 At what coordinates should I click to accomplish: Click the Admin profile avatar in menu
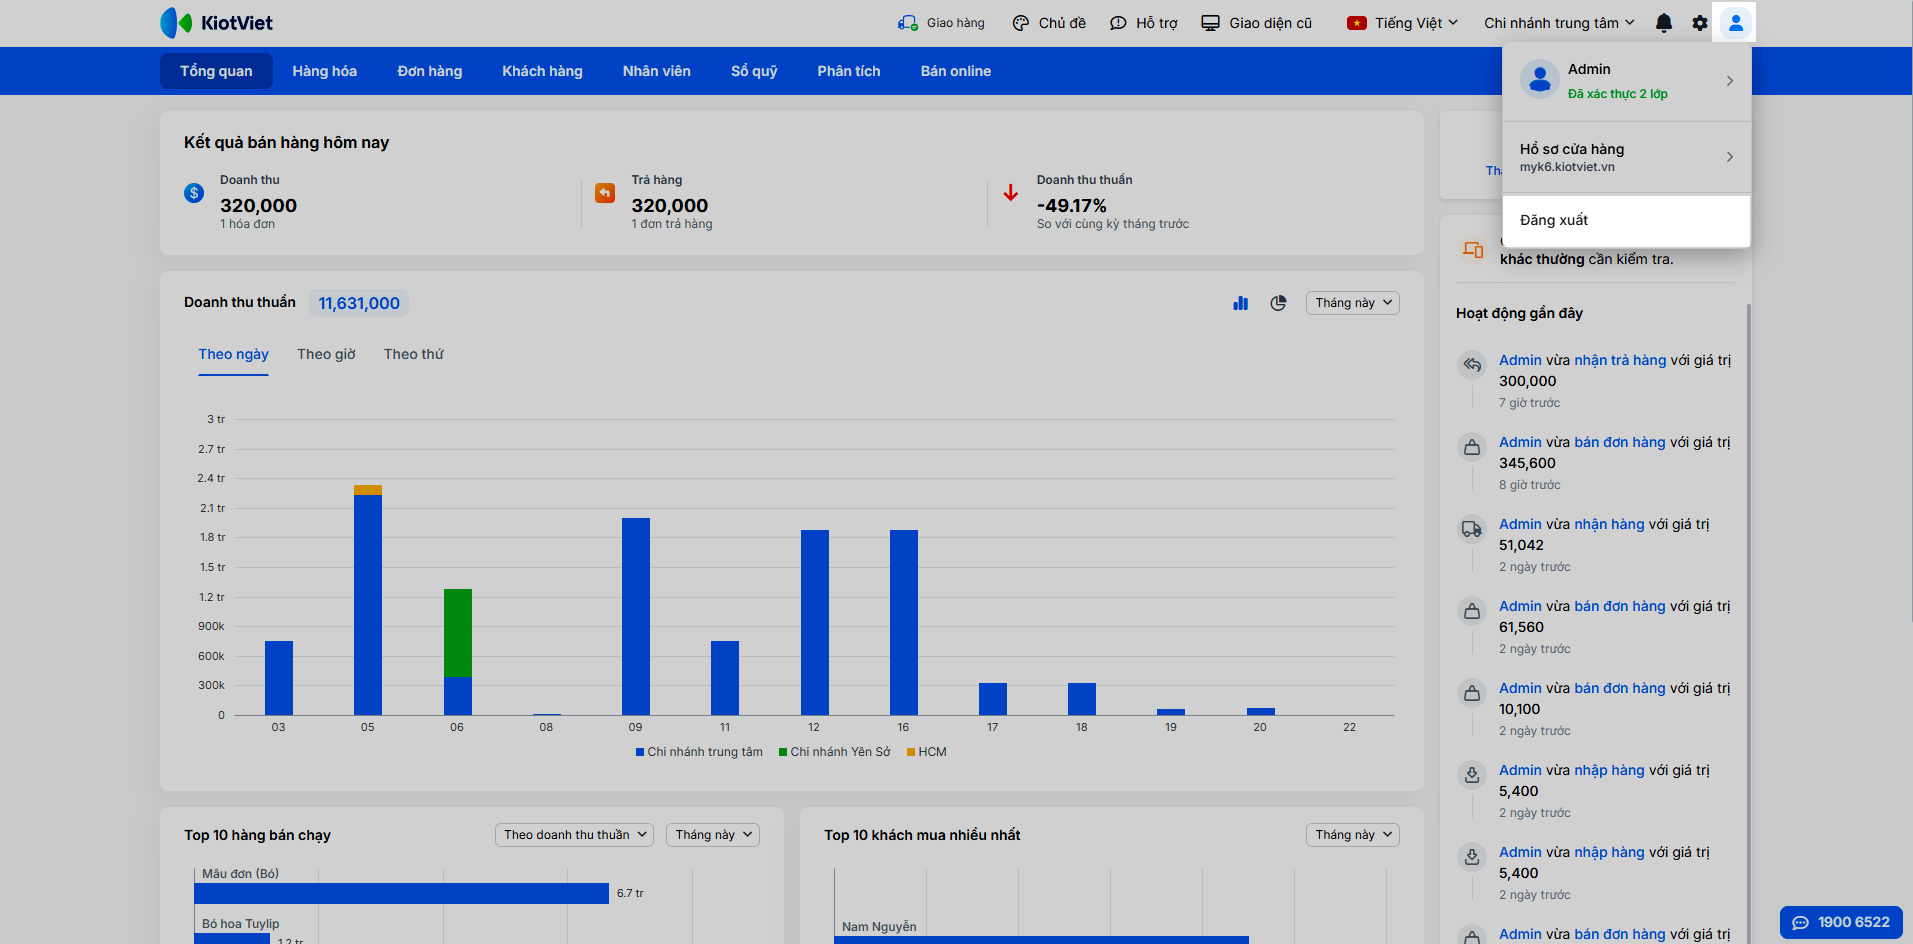[x=1540, y=80]
